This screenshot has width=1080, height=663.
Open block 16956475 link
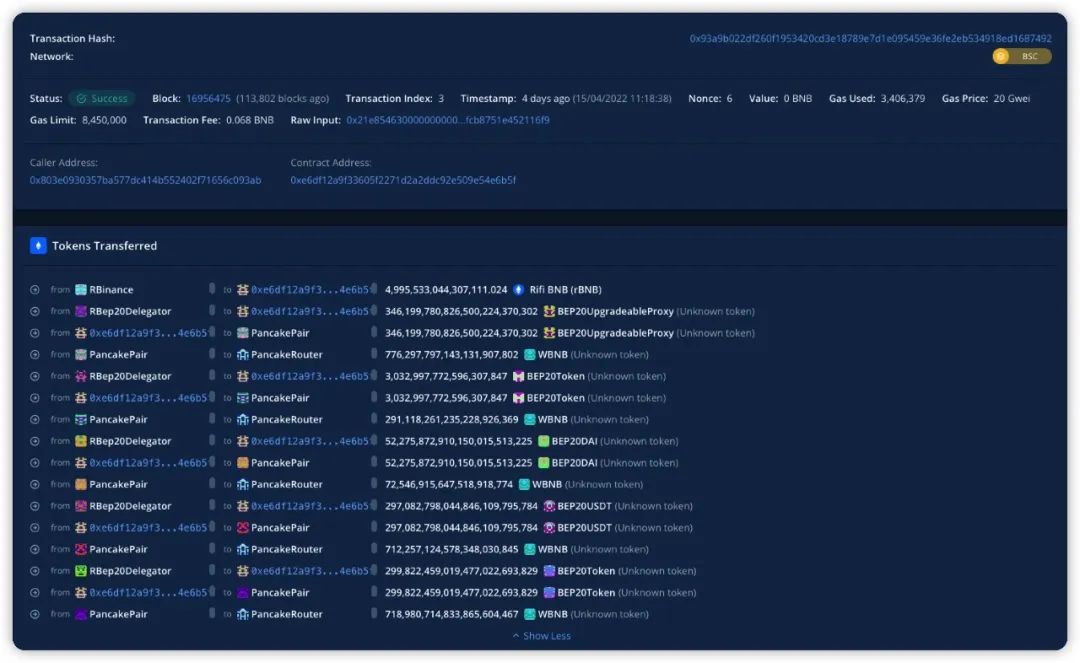click(x=208, y=98)
